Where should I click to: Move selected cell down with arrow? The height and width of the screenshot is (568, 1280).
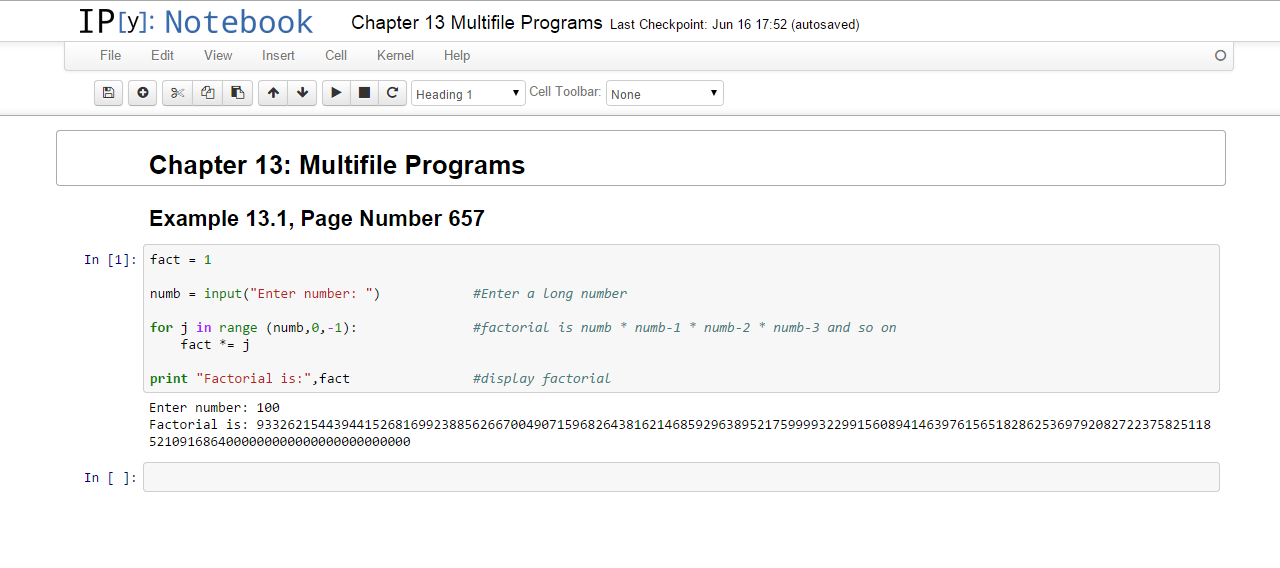pos(302,93)
